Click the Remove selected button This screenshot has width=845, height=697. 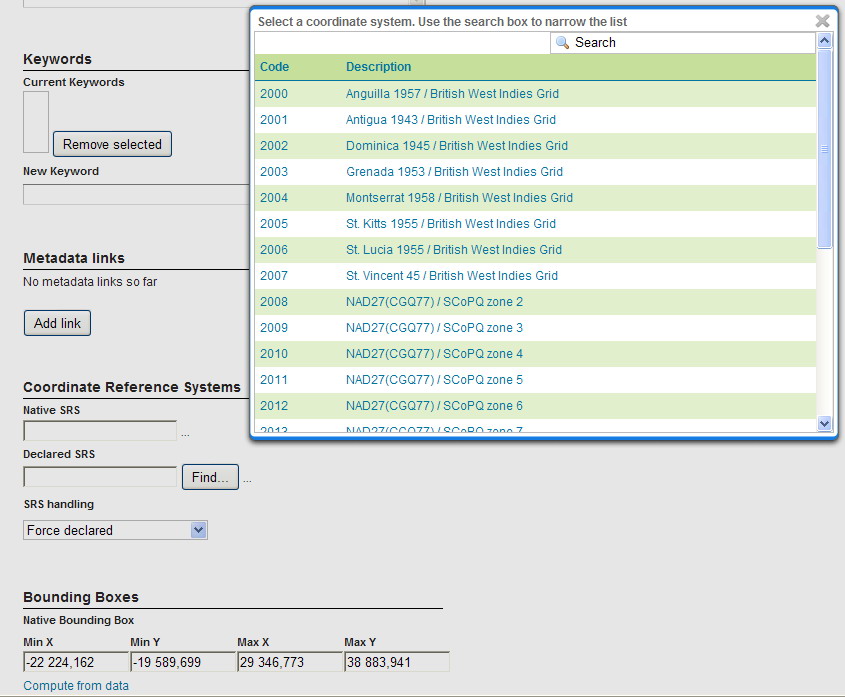point(112,144)
